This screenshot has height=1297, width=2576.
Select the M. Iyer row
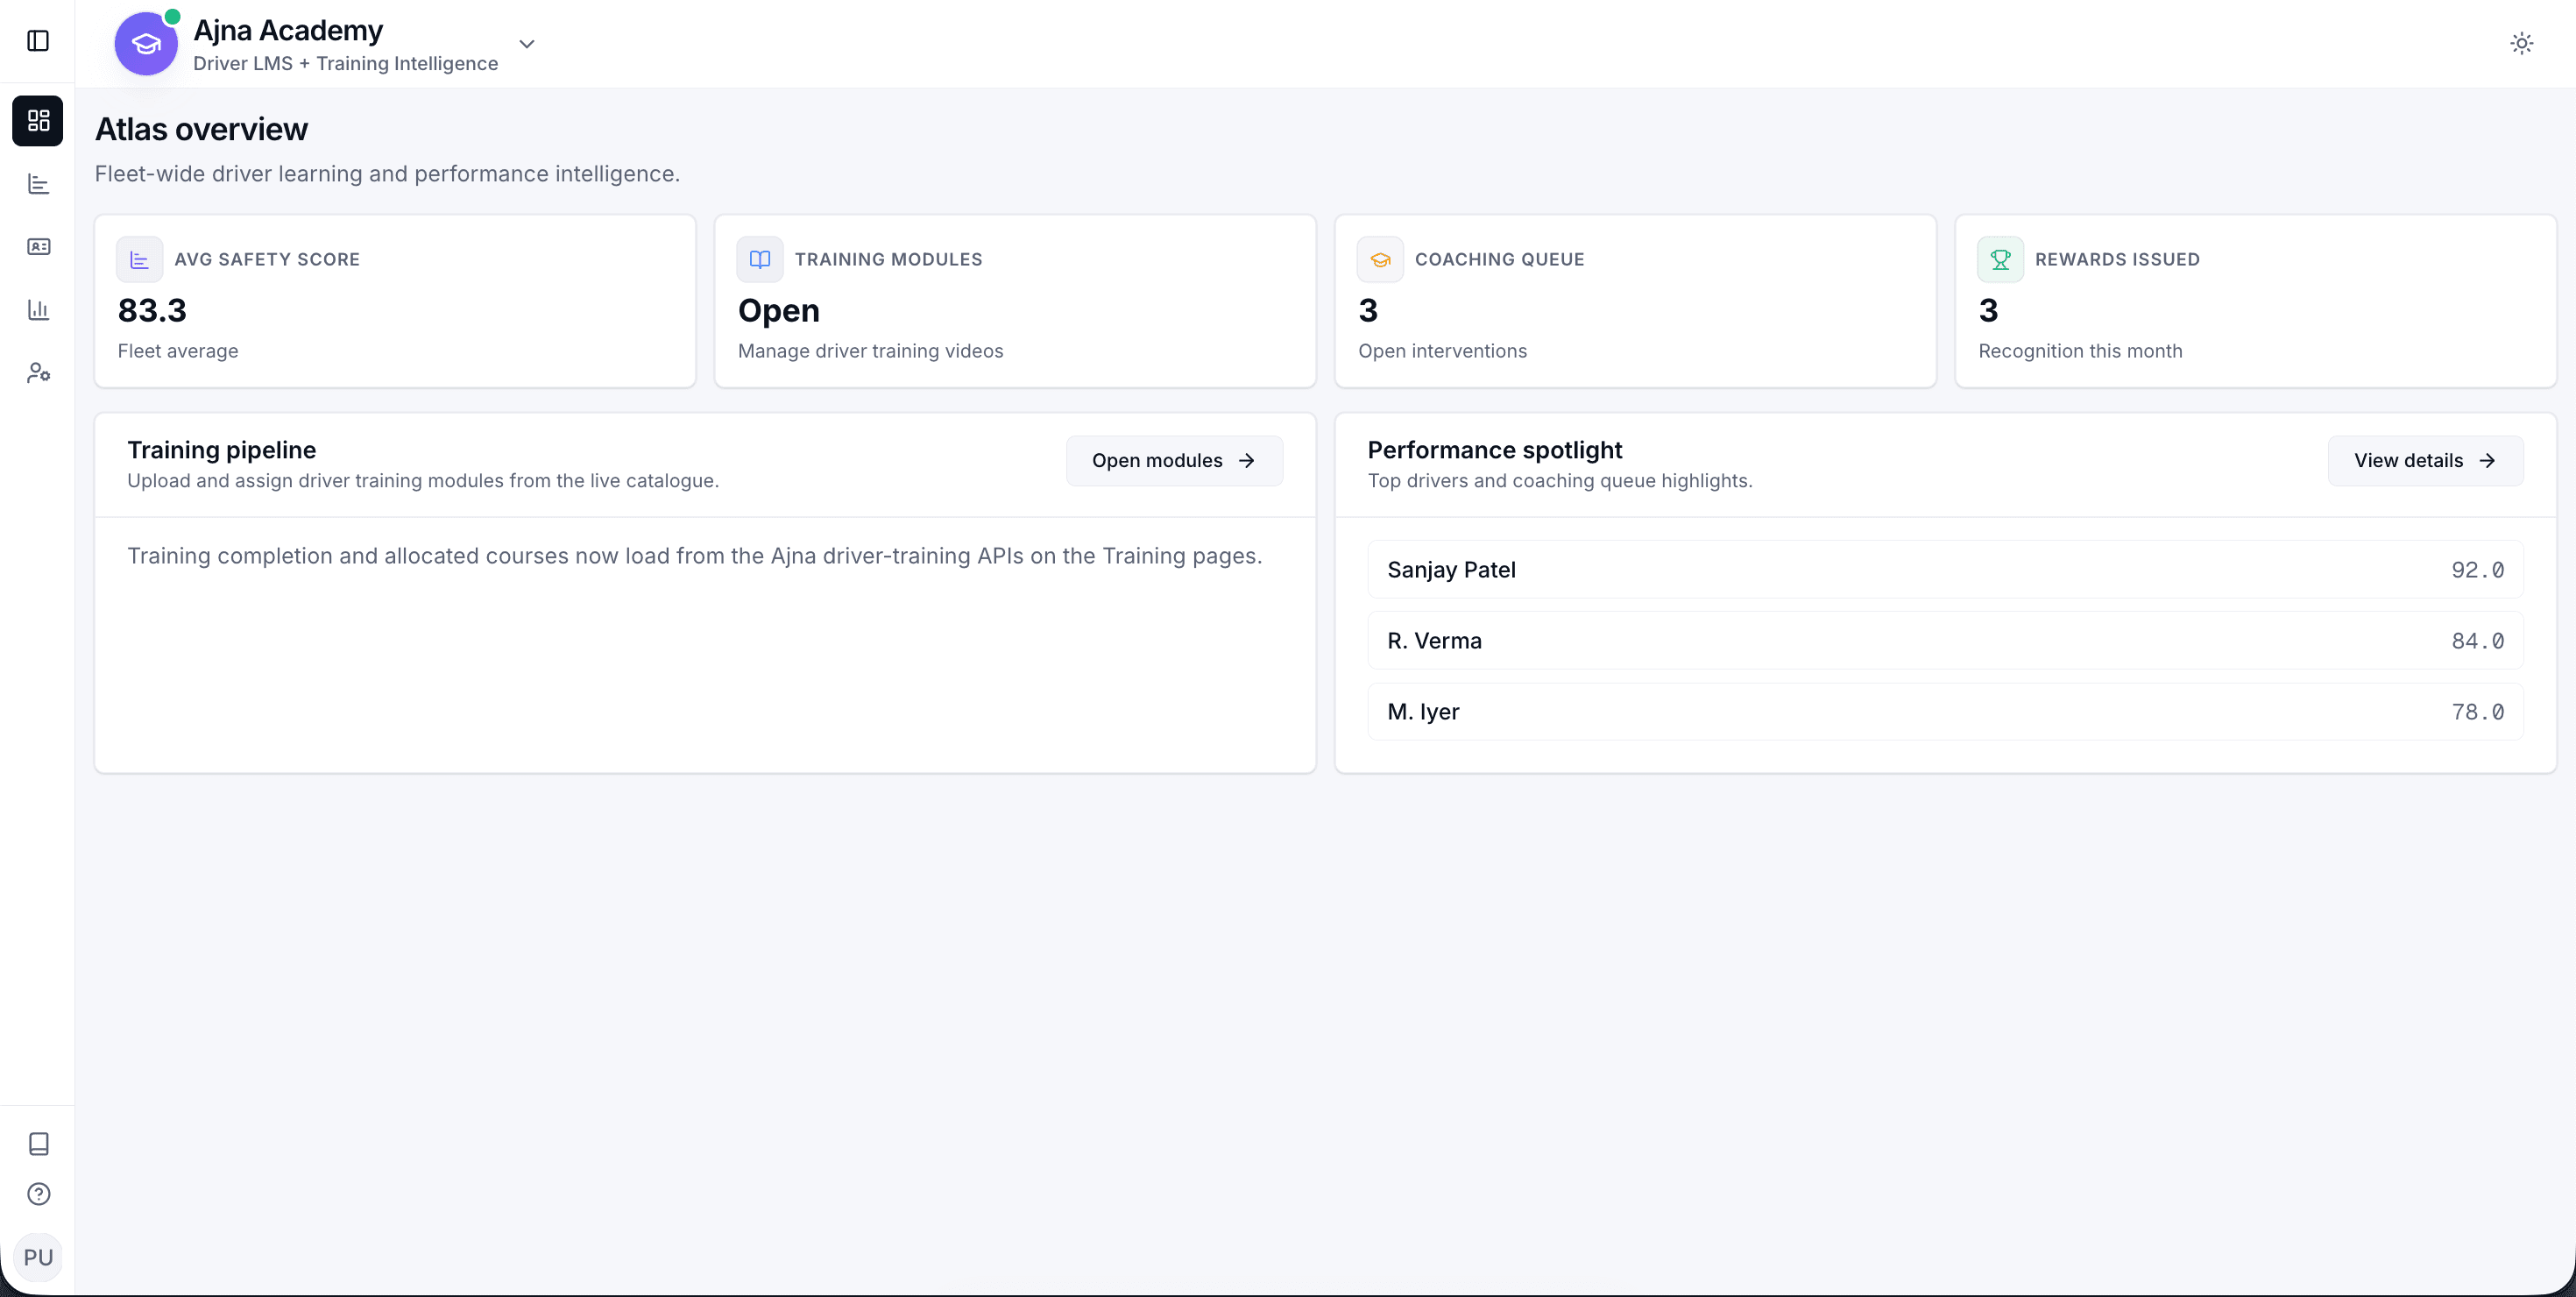click(x=1945, y=712)
